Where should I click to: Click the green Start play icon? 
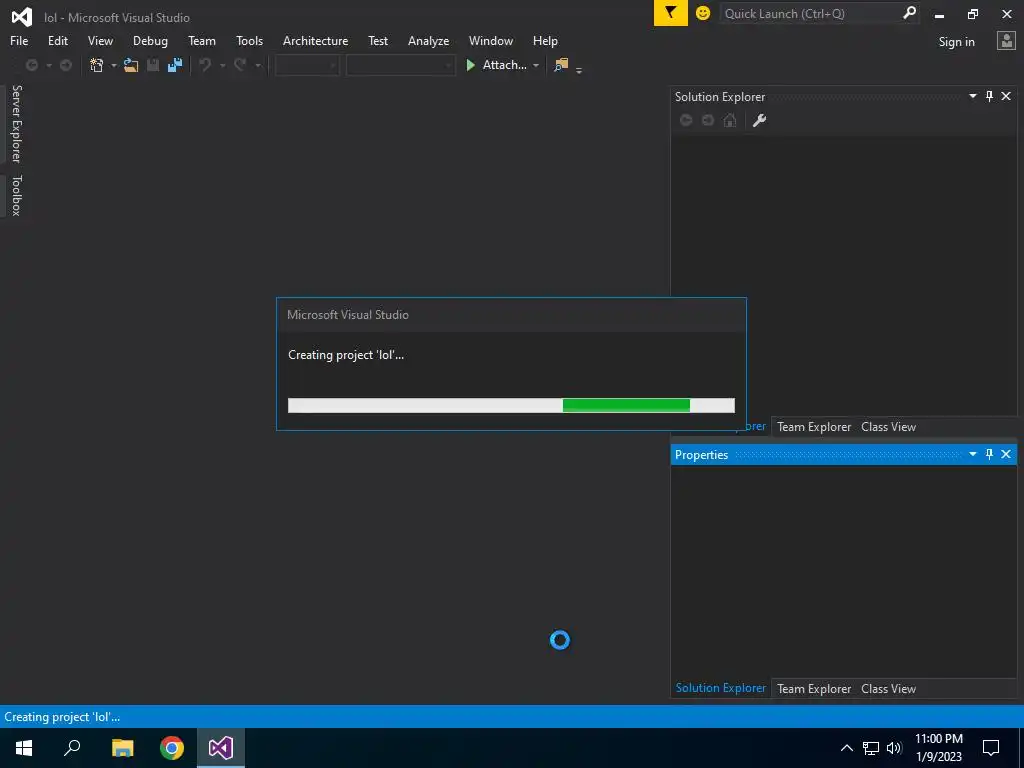coord(470,65)
